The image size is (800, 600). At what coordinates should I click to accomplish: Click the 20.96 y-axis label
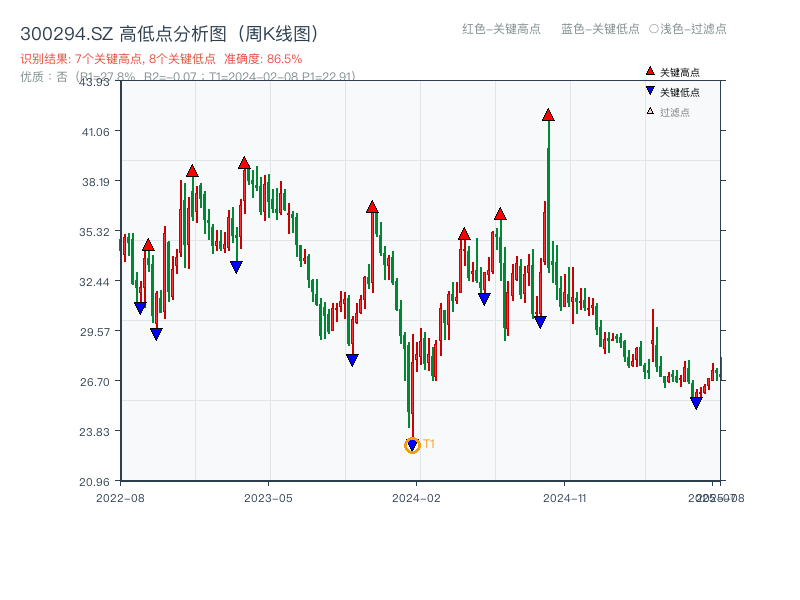tap(94, 482)
